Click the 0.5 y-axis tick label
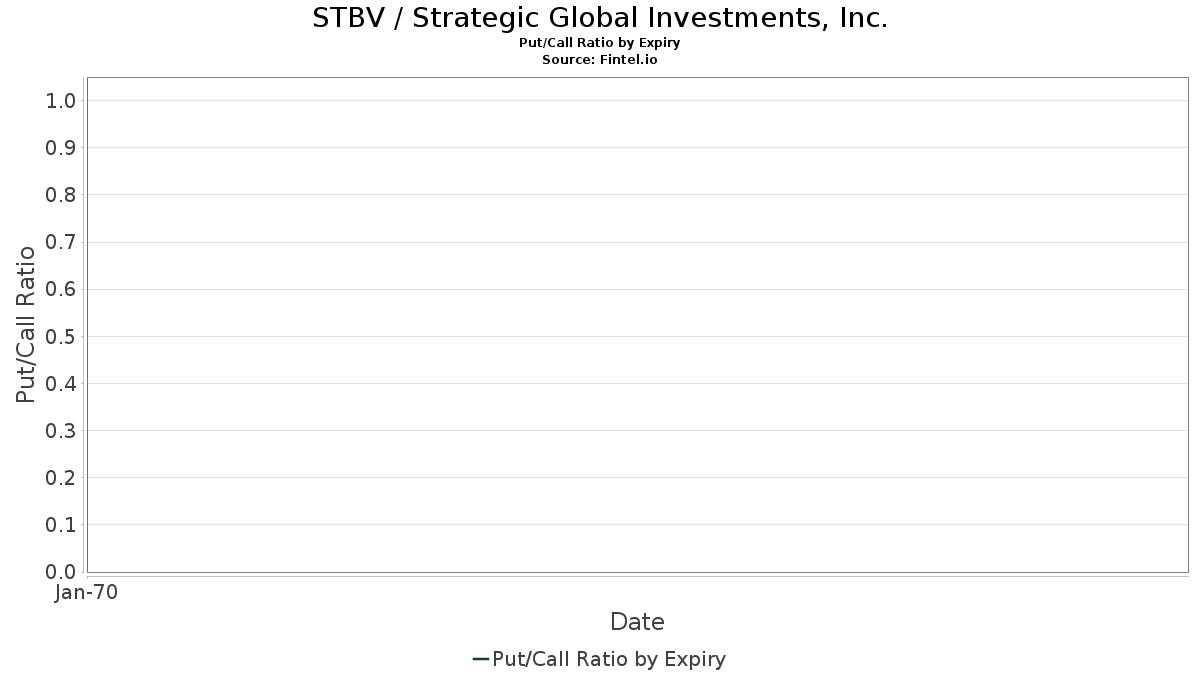This screenshot has width=1200, height=675. (61, 336)
